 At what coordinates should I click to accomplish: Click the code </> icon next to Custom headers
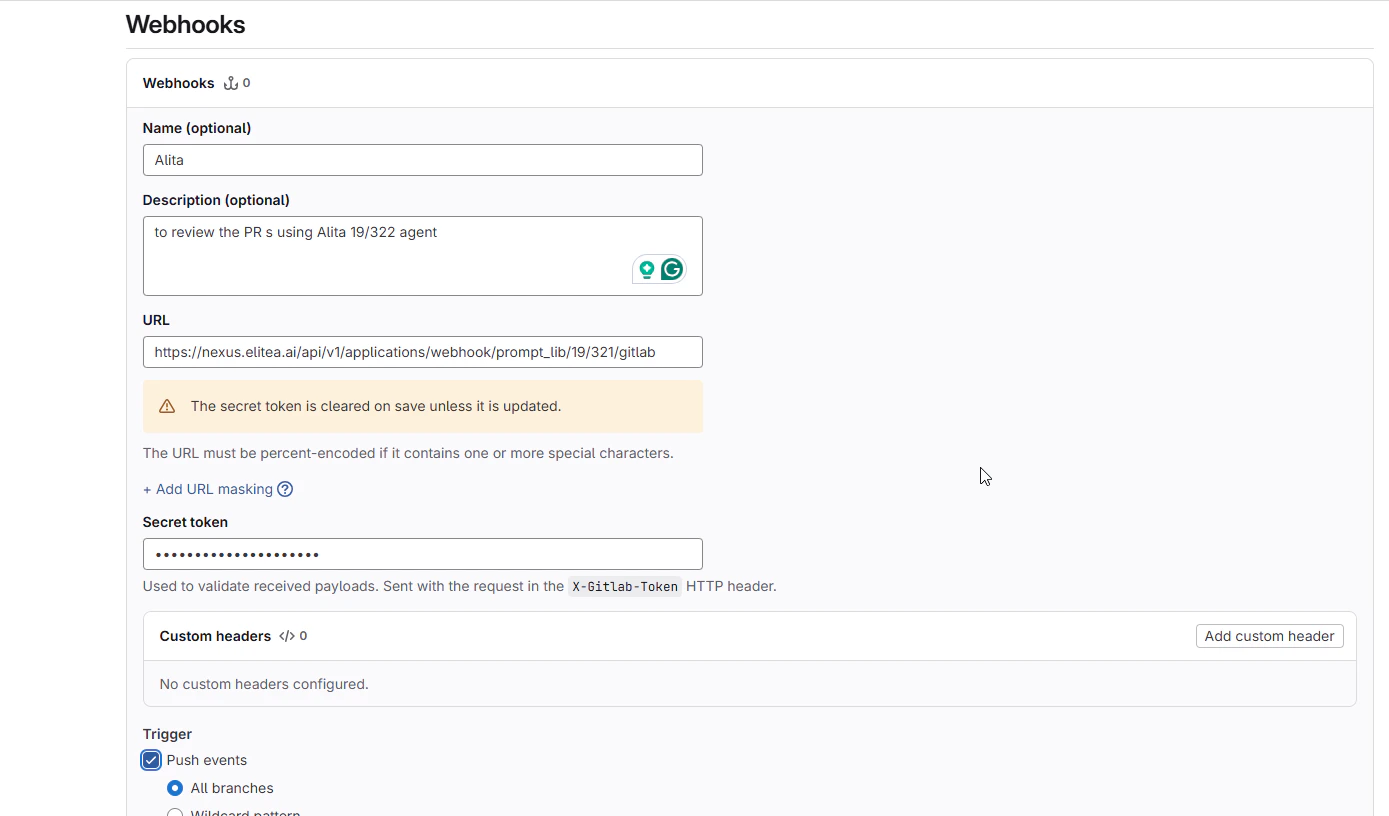point(287,636)
